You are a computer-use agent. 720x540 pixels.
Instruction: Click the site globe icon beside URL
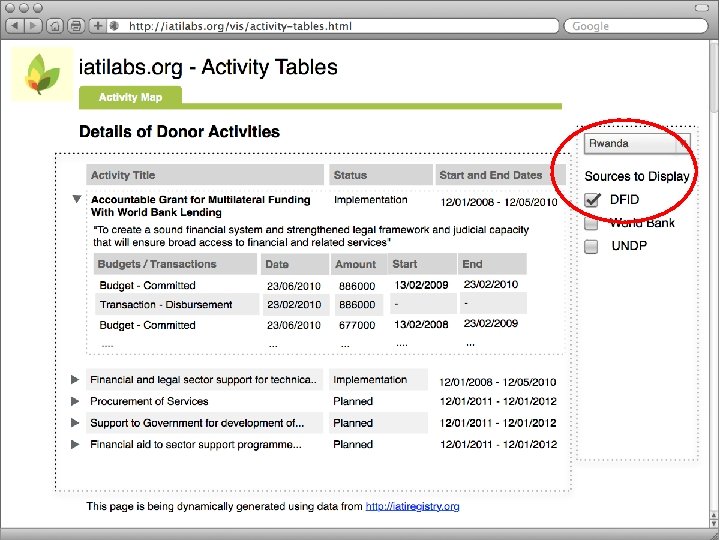114,26
